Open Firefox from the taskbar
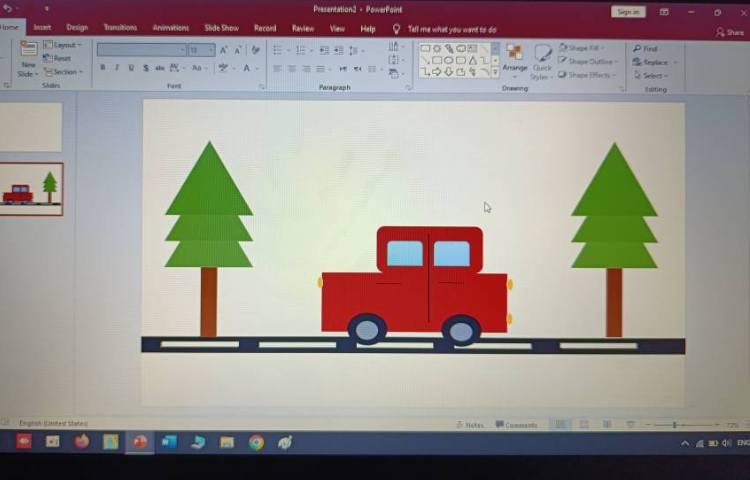The width and height of the screenshot is (750, 480). pos(81,441)
